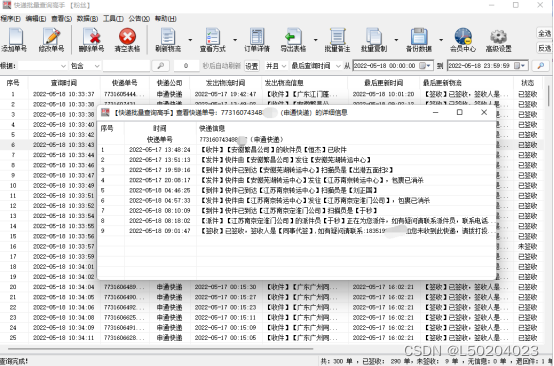The image size is (554, 366).
Task: Click the 查看方式 view mode icon
Action: point(213,37)
